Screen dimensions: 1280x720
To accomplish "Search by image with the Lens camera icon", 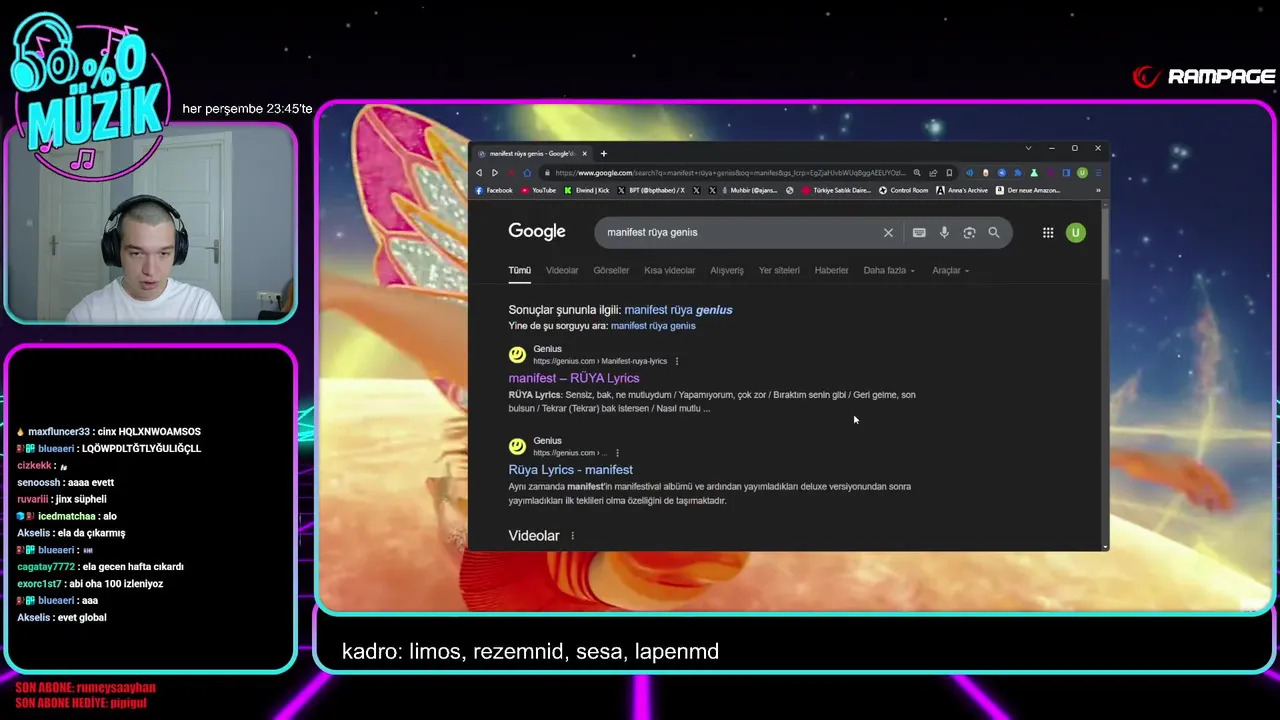I will [969, 232].
